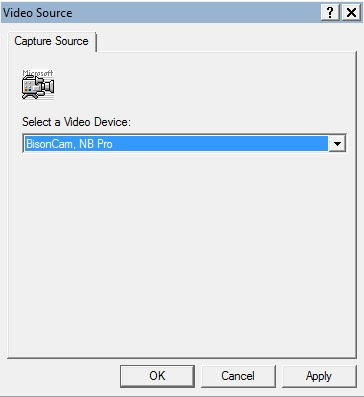Click Cancel to discard changes
364x397 pixels.
coord(238,376)
